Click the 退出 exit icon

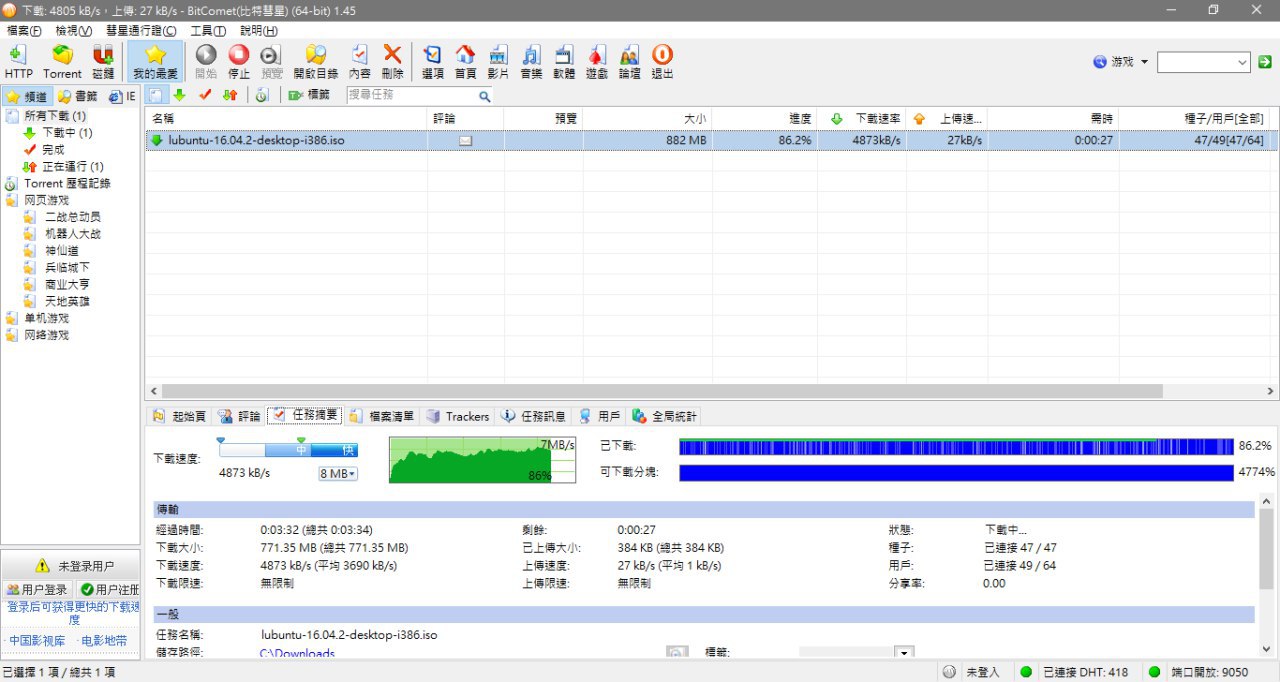(x=662, y=61)
